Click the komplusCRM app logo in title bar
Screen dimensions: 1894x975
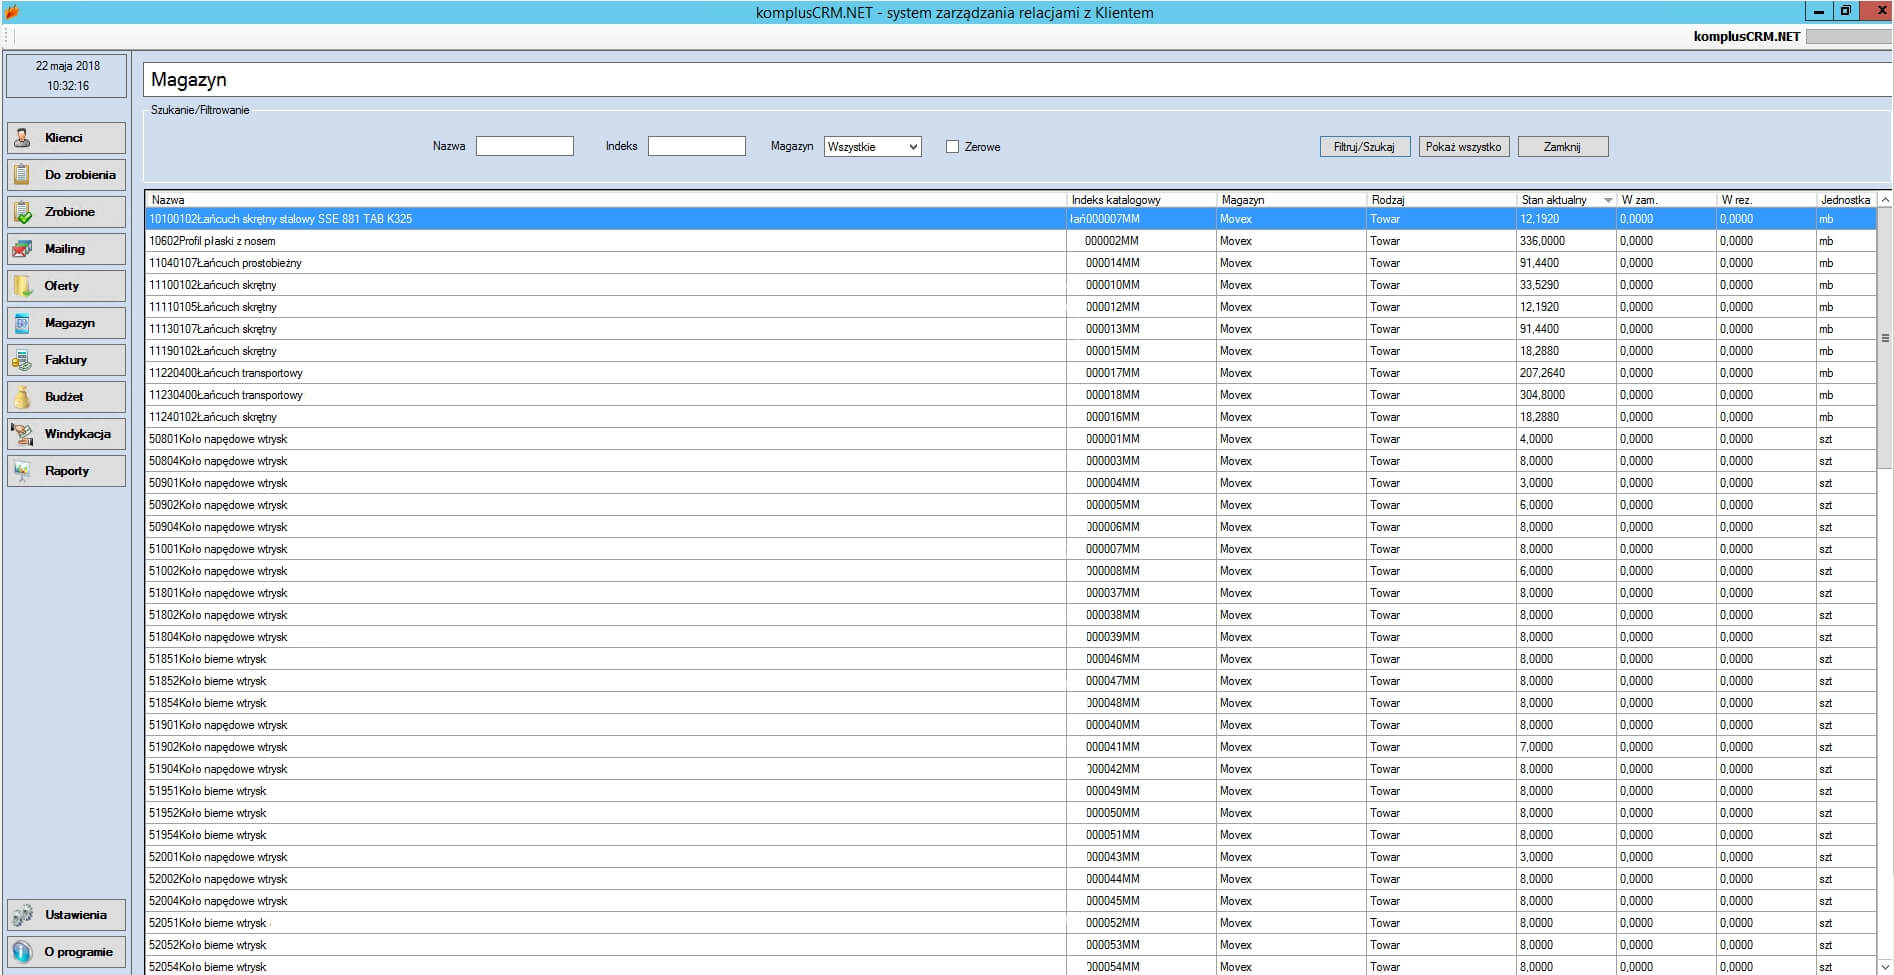coord(12,12)
